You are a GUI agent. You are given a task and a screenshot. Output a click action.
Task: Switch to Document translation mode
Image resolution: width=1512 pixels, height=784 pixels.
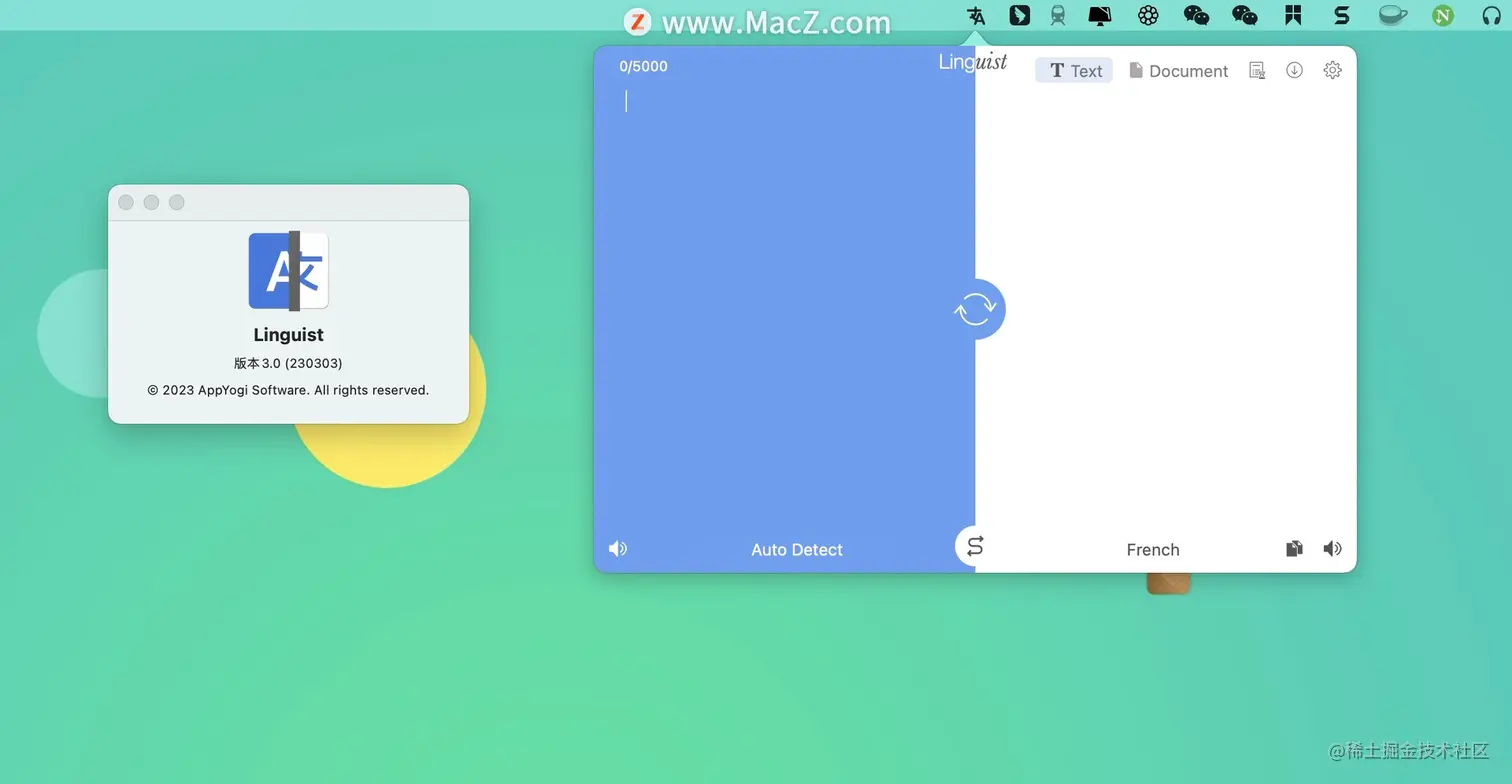(1178, 70)
